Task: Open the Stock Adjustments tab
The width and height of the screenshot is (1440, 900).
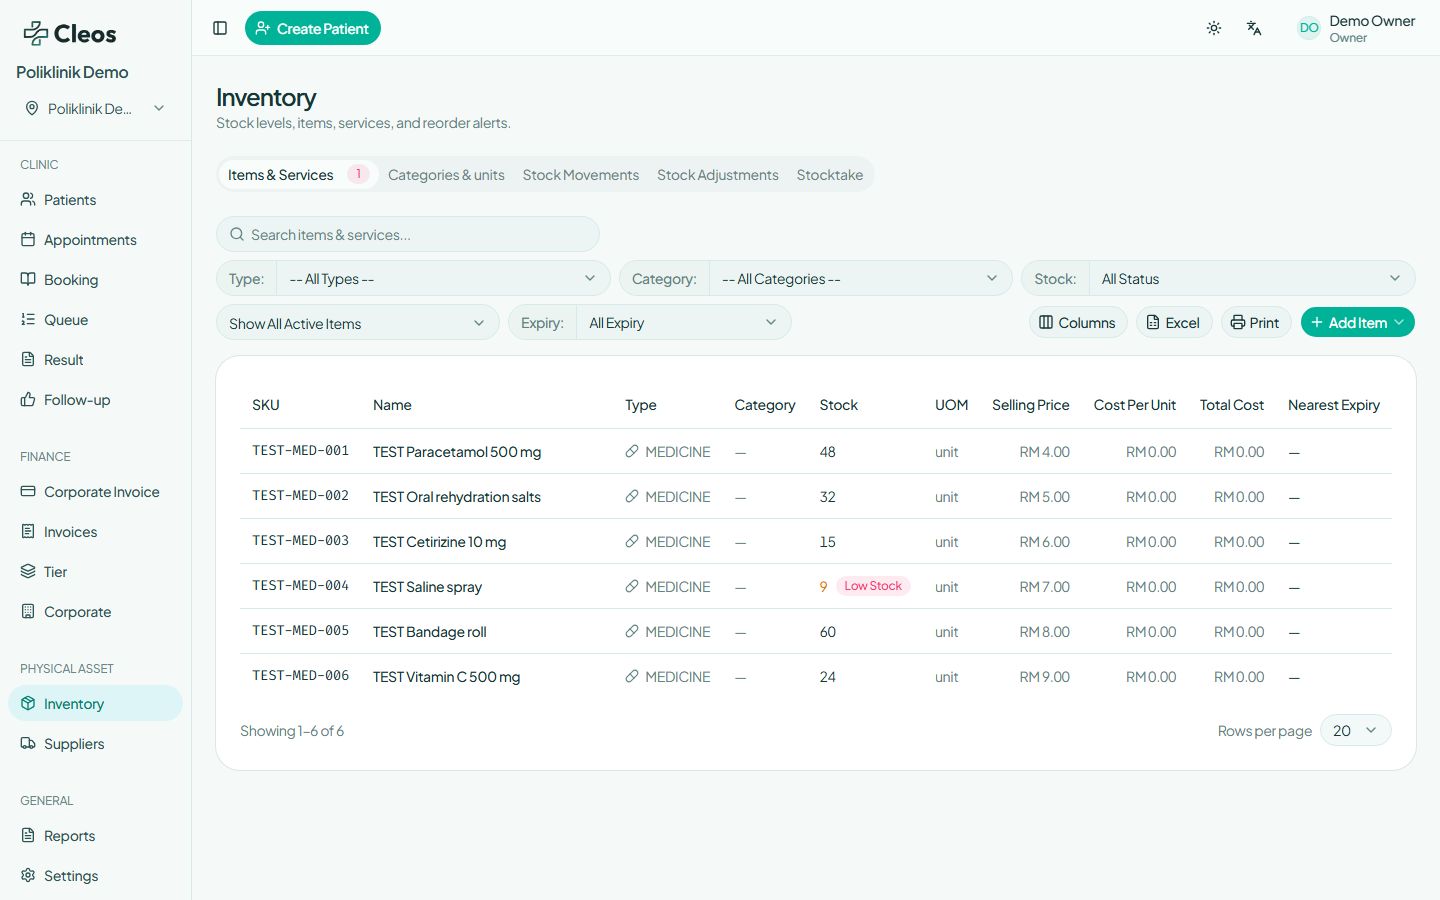Action: click(x=717, y=175)
